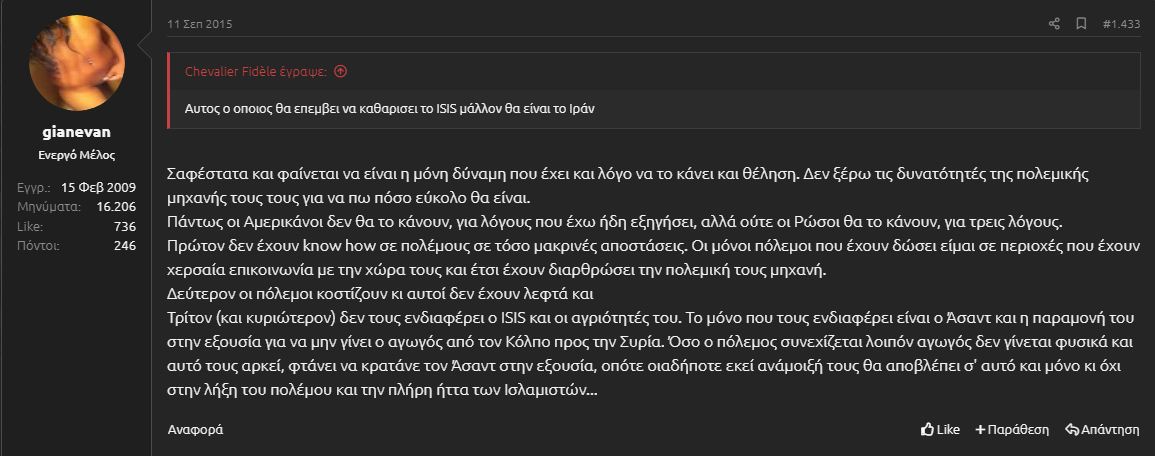Expand the quoted text about Ιράν
Viewport: 1155px width, 456px height.
[x=390, y=107]
